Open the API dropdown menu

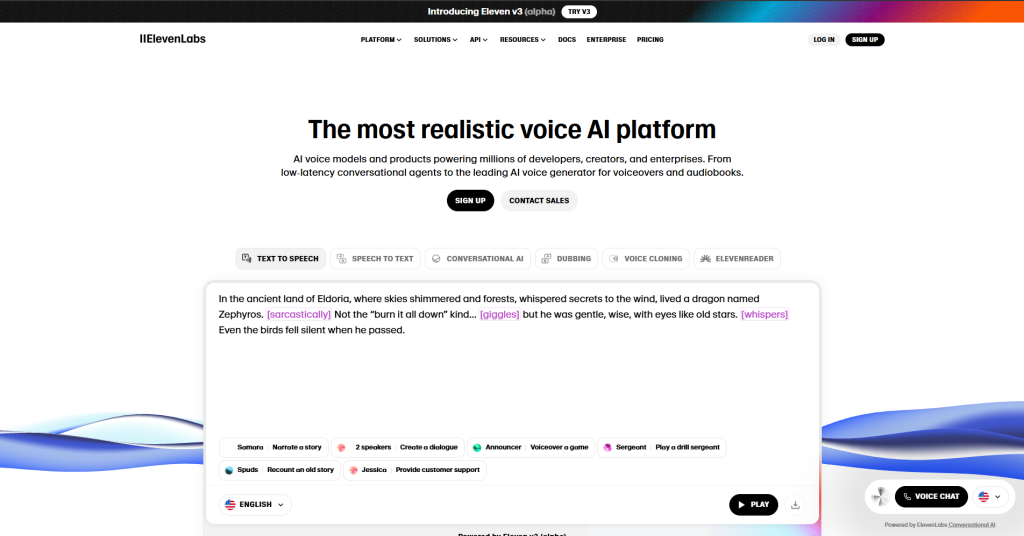click(479, 40)
